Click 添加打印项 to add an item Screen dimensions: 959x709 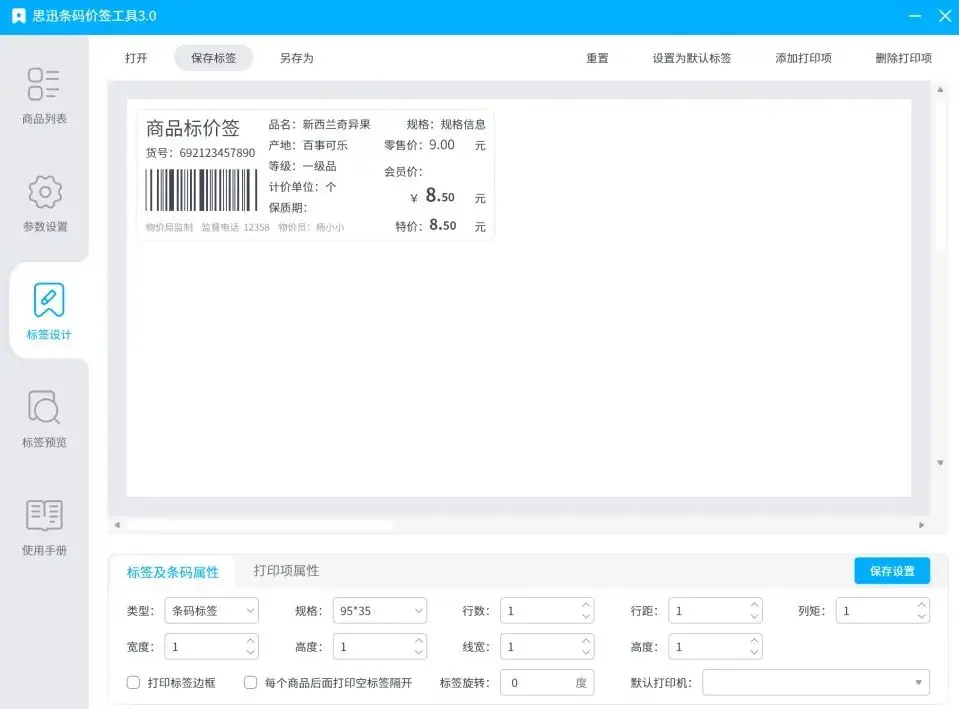click(x=804, y=58)
